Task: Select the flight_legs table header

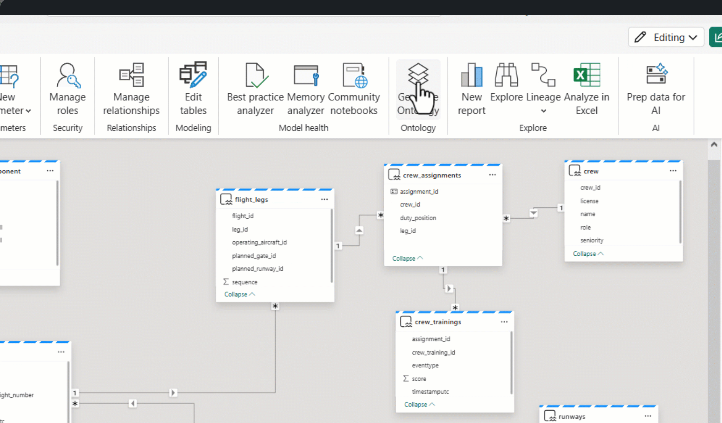Action: point(275,199)
